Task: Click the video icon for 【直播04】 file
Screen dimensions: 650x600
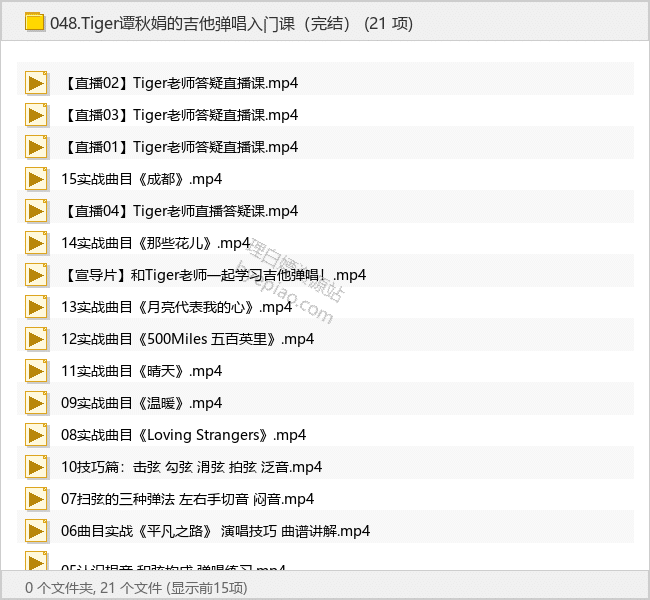Action: tap(36, 211)
